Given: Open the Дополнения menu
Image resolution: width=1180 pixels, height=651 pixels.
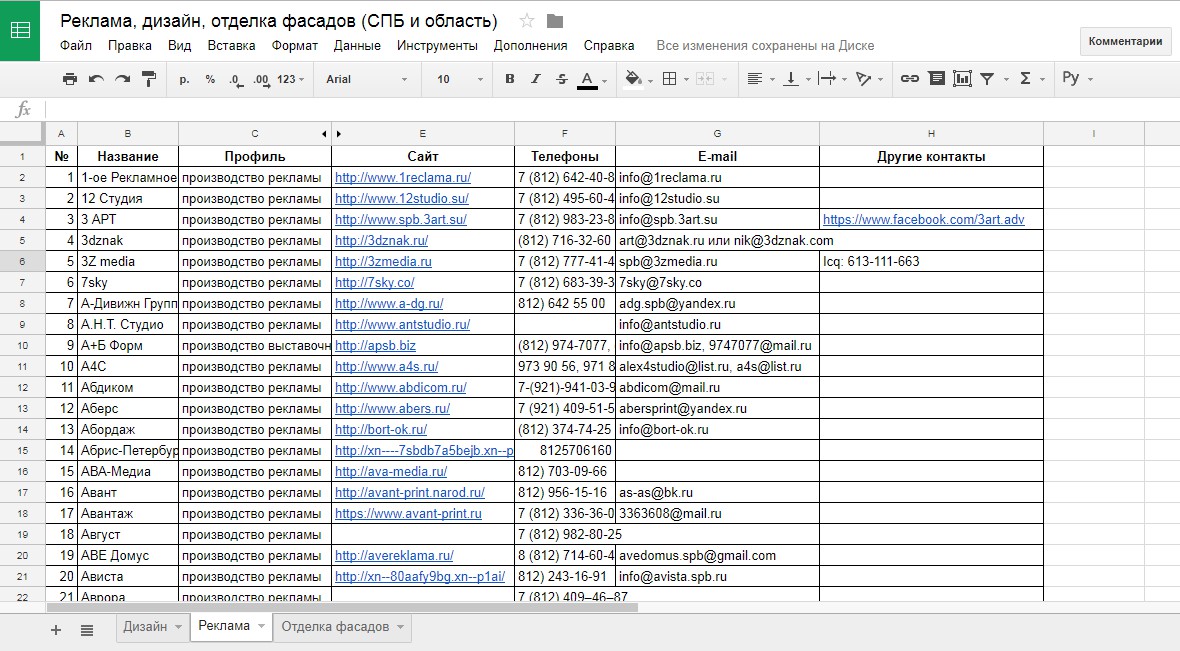Looking at the screenshot, I should [x=531, y=45].
